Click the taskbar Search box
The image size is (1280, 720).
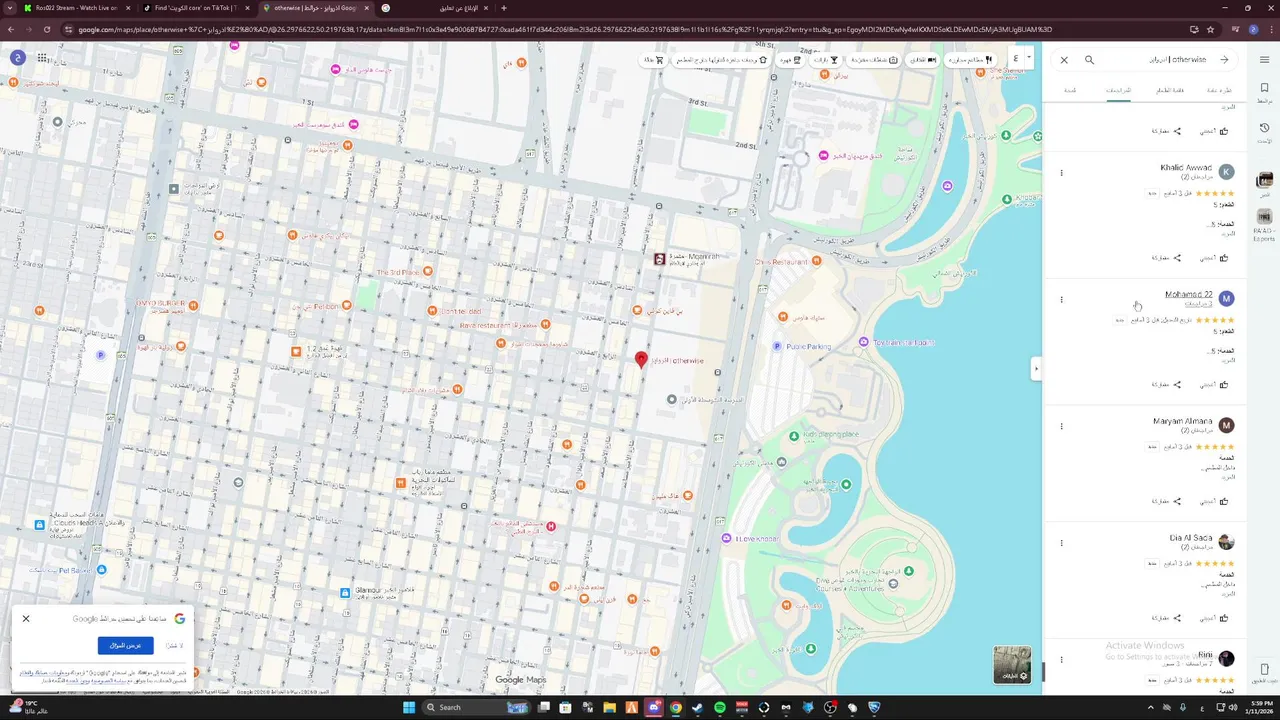(476, 708)
